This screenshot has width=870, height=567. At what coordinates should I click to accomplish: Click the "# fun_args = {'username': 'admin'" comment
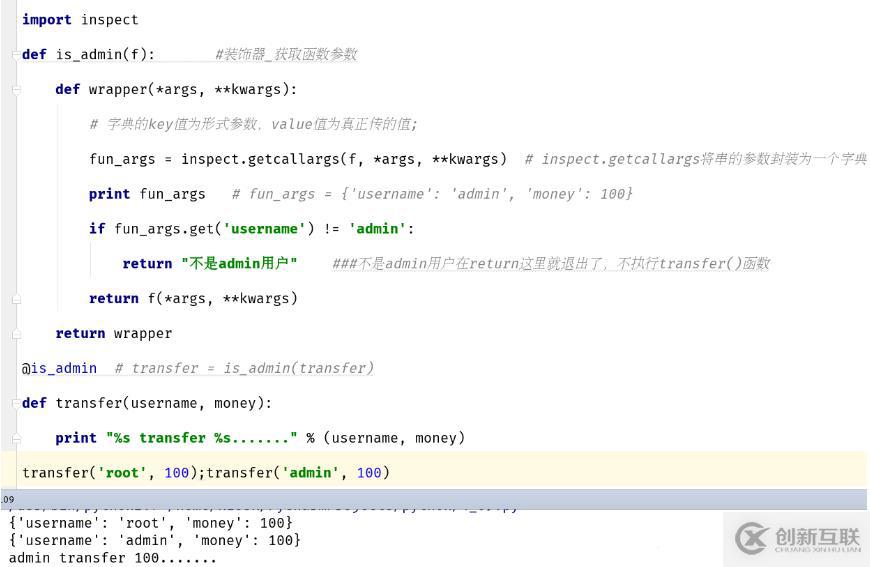point(432,194)
